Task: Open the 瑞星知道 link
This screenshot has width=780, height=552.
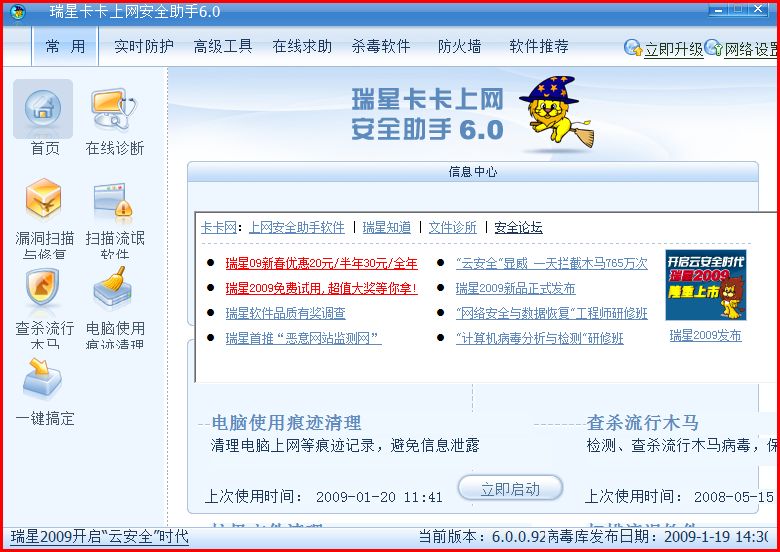Action: 387,228
